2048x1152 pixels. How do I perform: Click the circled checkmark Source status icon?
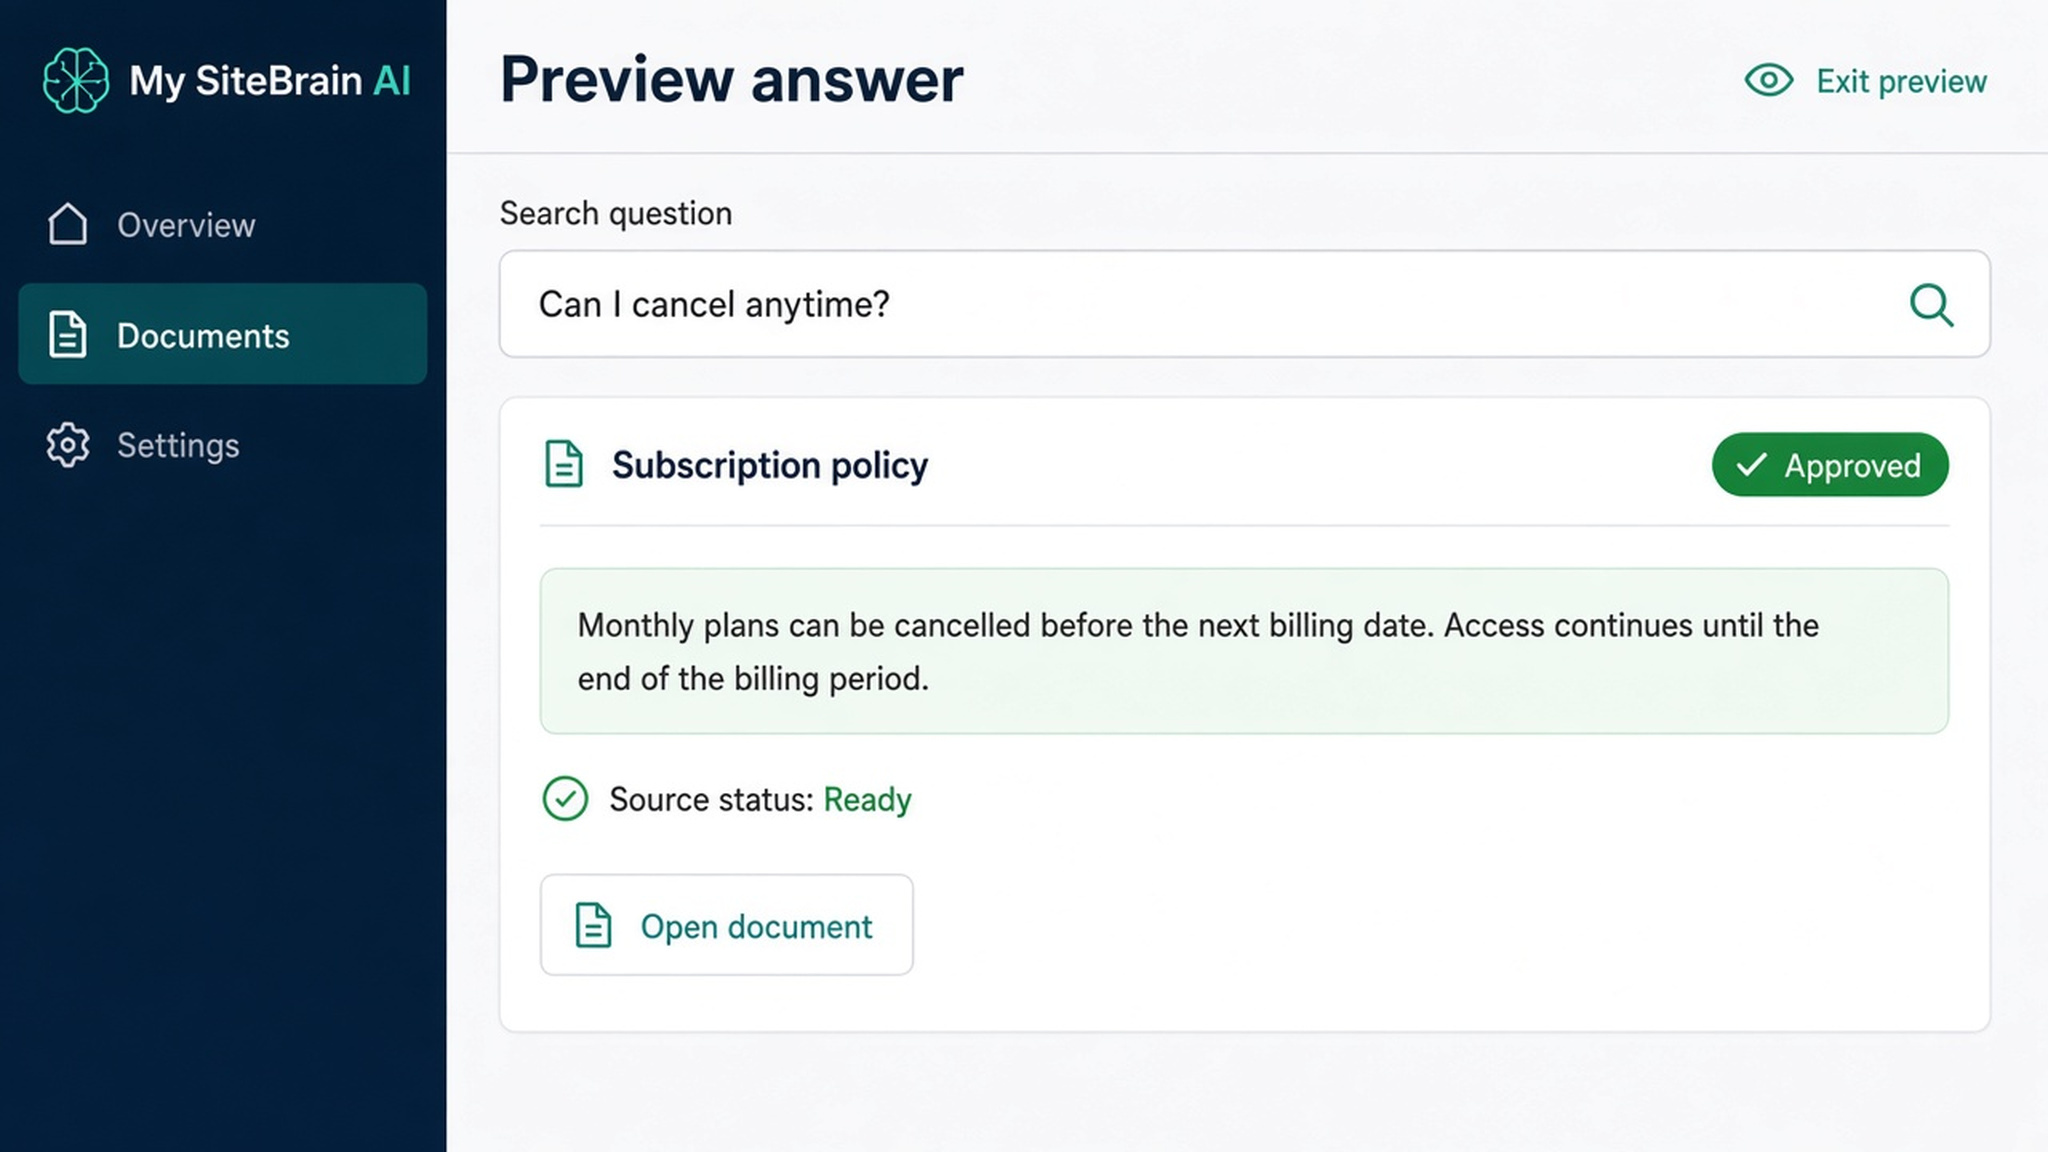point(565,799)
